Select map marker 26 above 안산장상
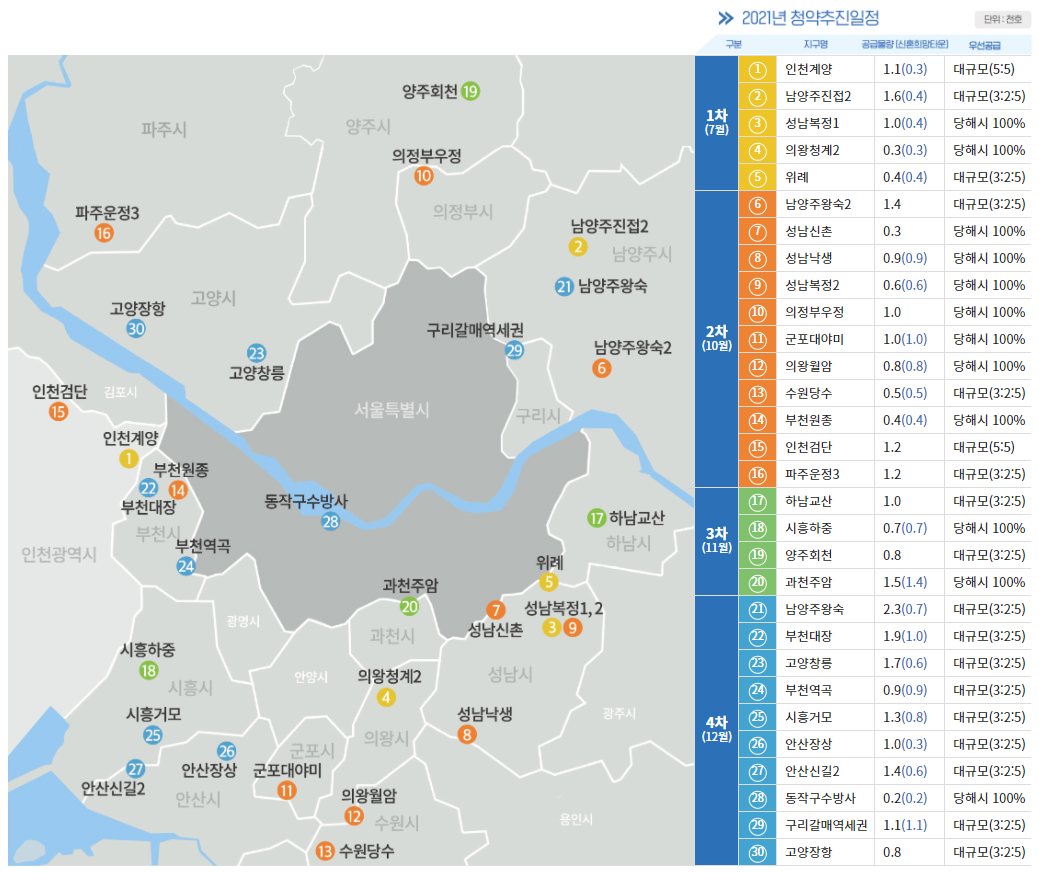Screen dimensions: 1039x873 coord(227,751)
